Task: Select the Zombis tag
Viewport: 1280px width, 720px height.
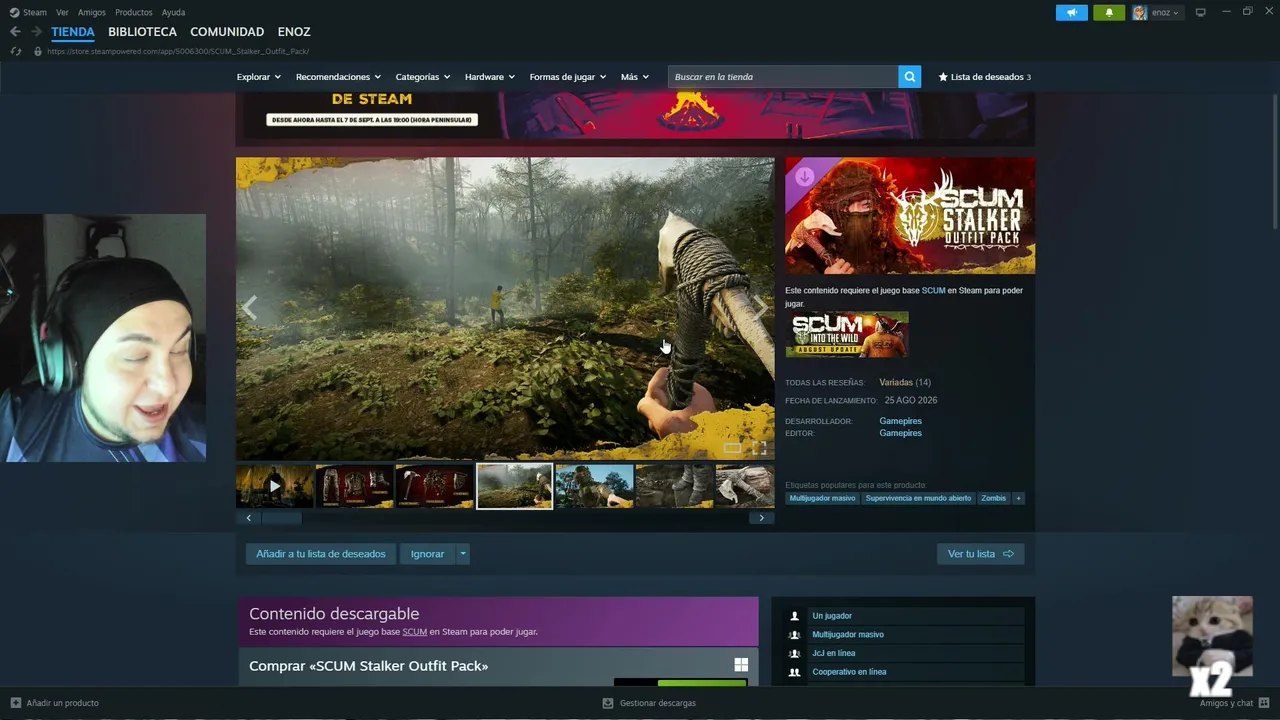Action: 993,498
